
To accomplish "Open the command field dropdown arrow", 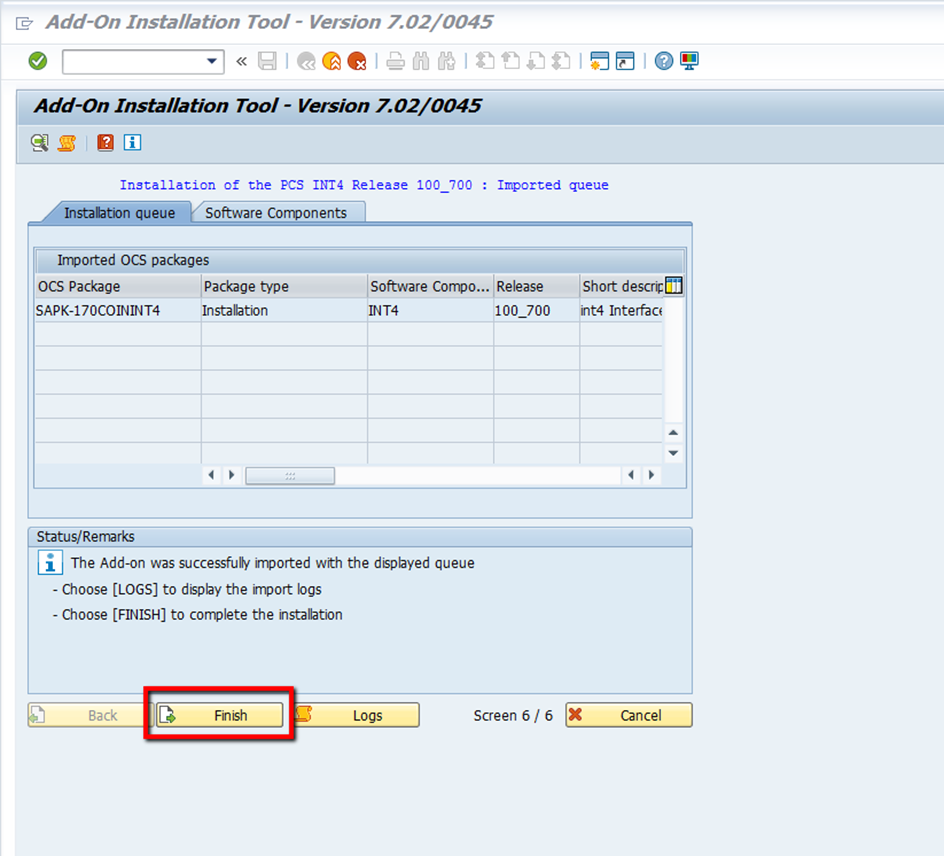I will [211, 62].
